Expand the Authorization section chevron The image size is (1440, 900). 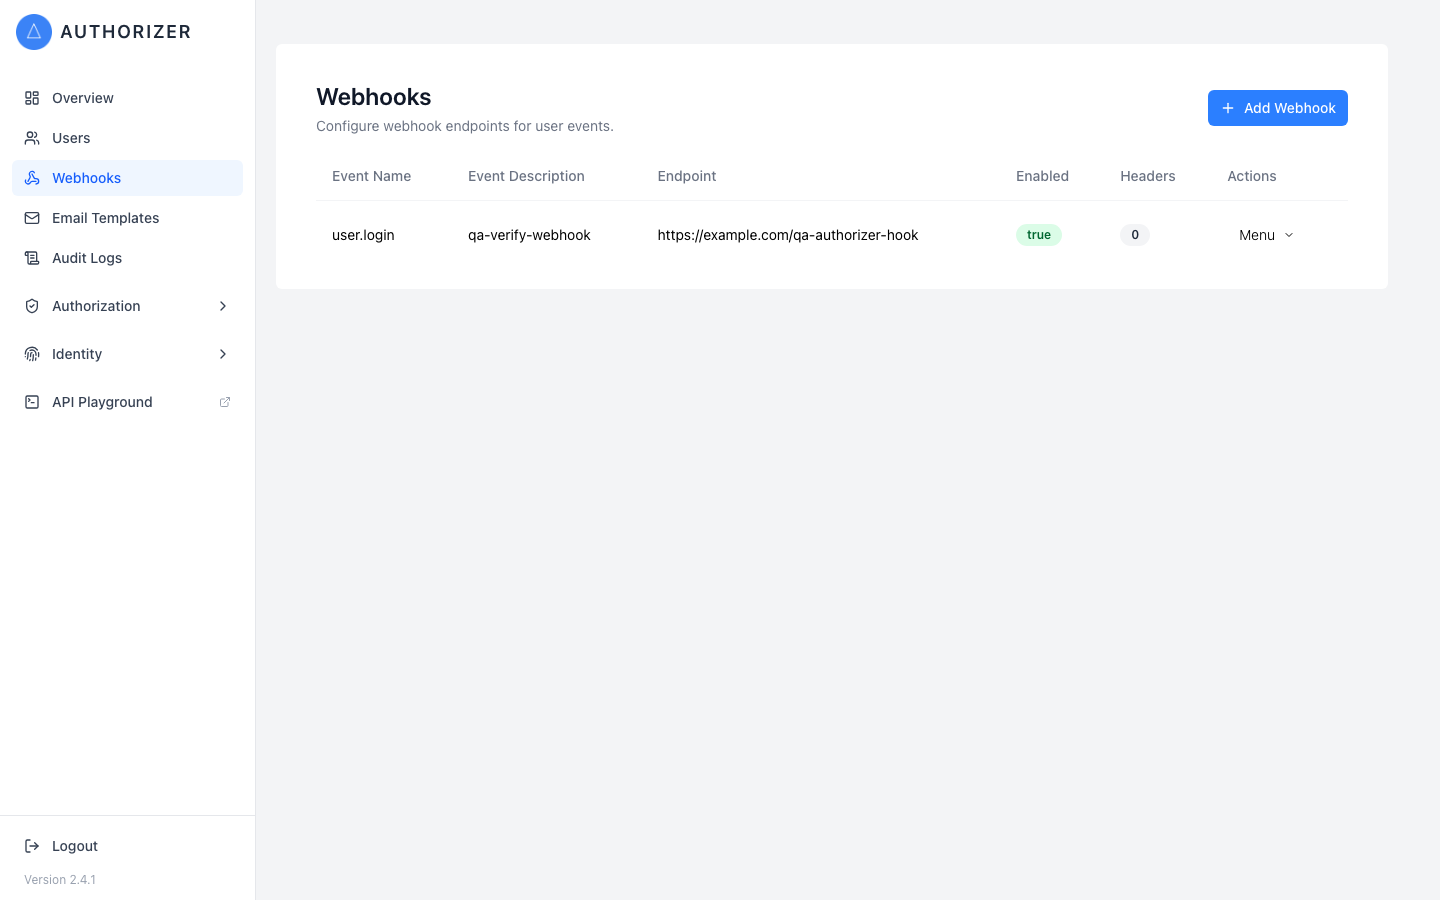[223, 306]
